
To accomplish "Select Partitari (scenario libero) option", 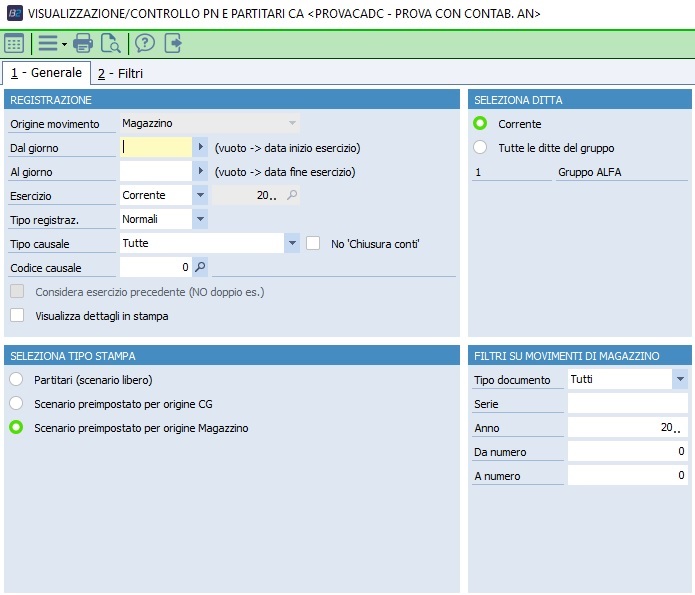I will pos(16,380).
